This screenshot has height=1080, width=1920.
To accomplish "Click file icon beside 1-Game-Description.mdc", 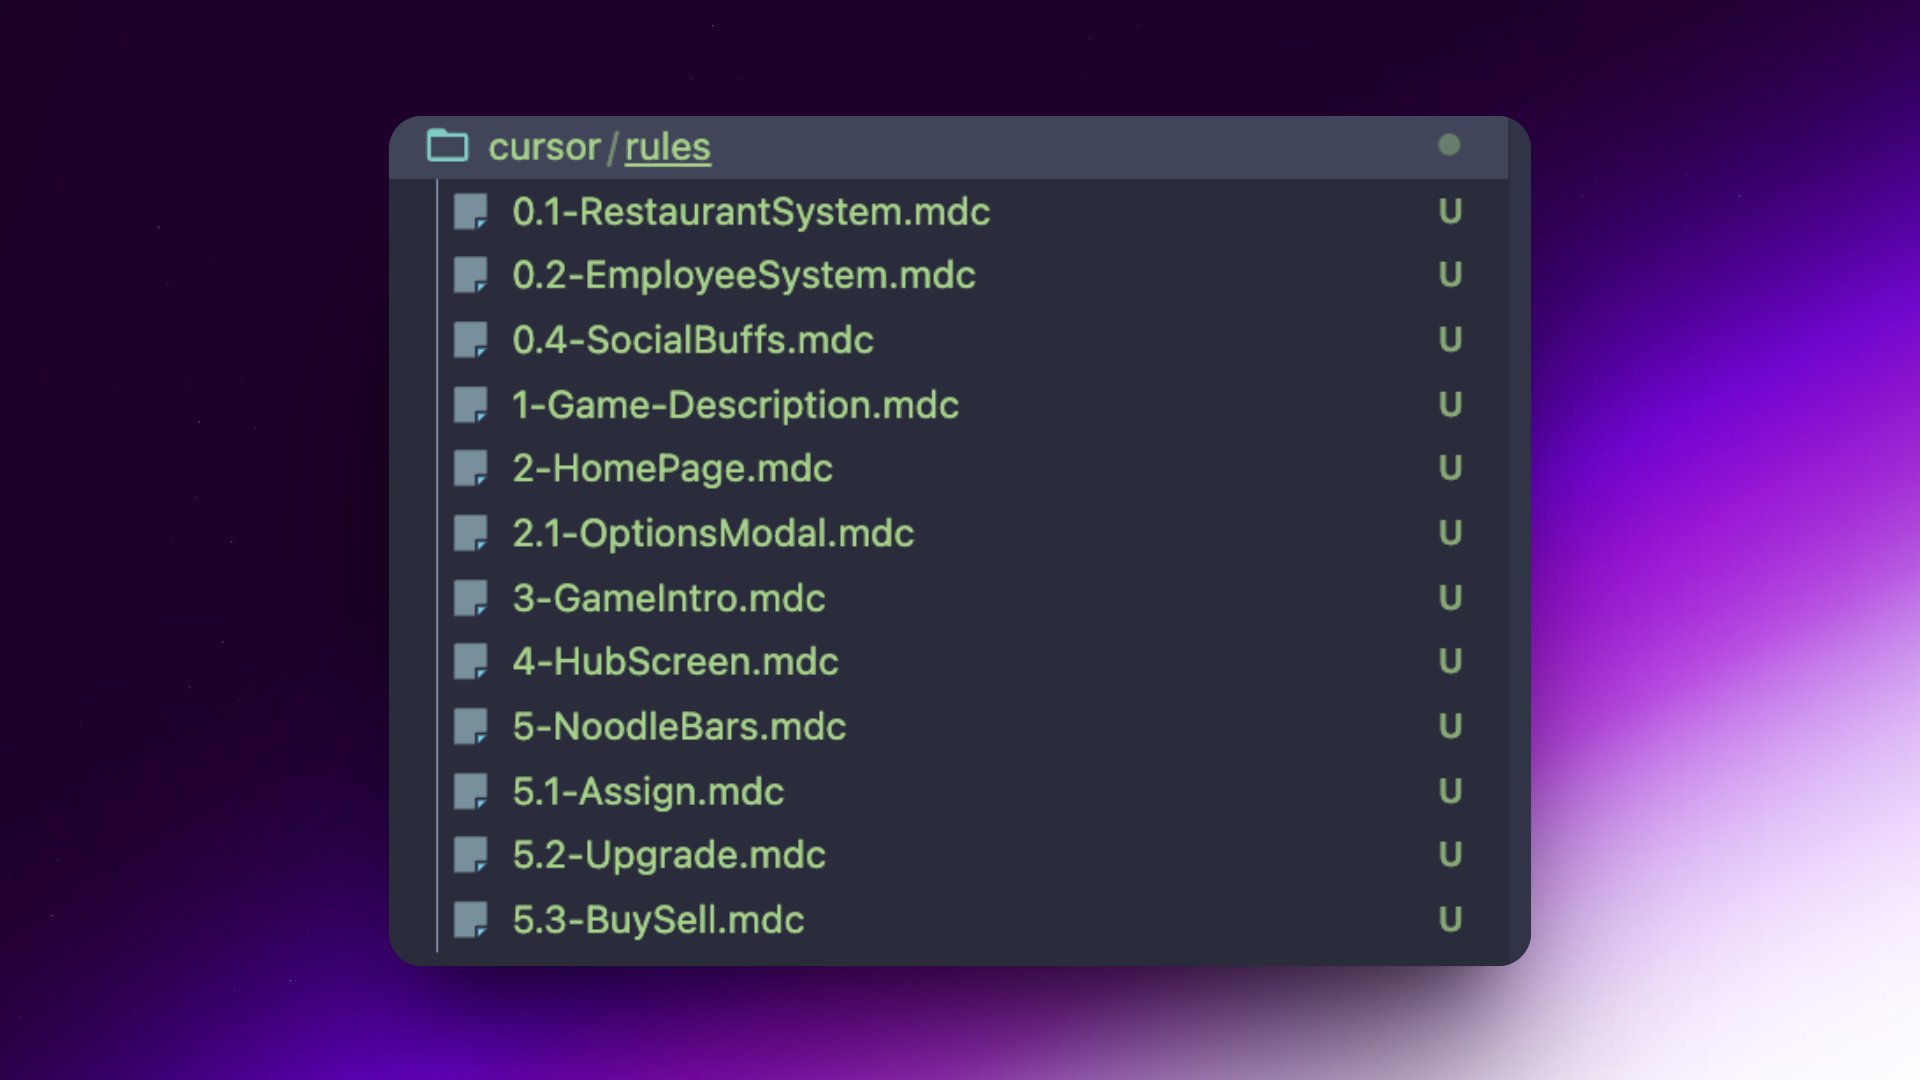I will (471, 405).
